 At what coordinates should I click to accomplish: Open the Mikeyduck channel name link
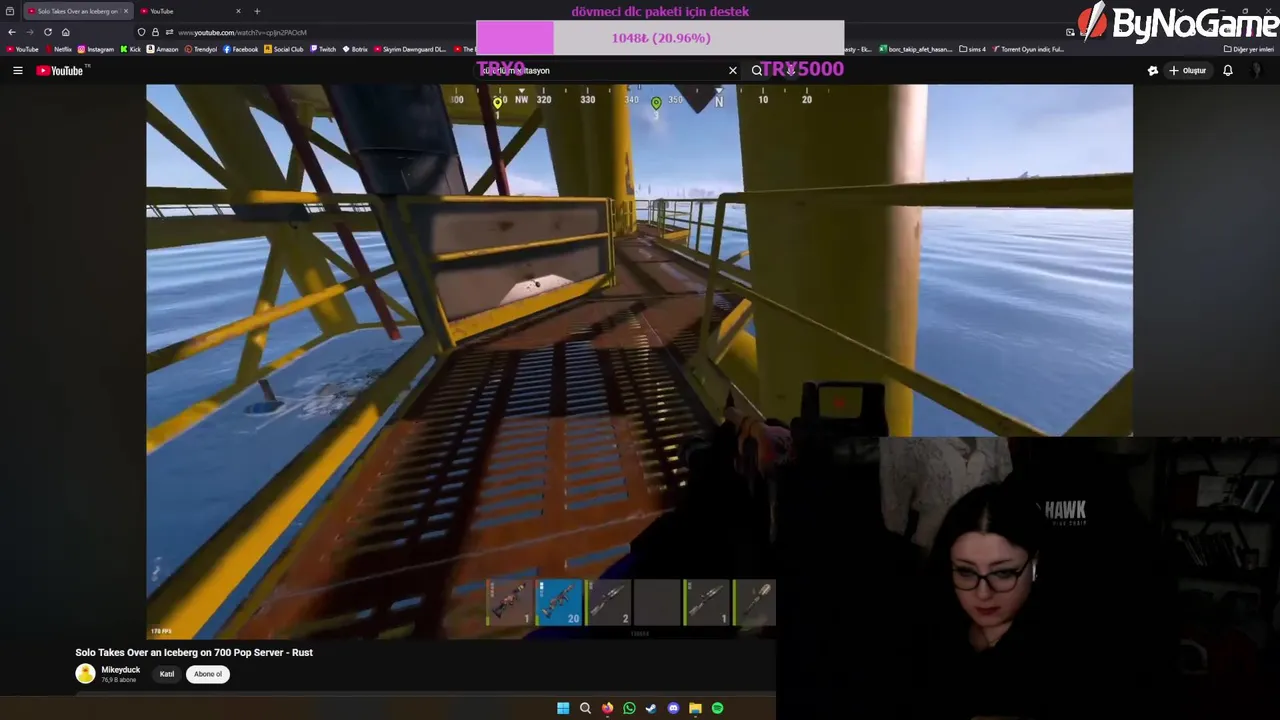tap(120, 670)
